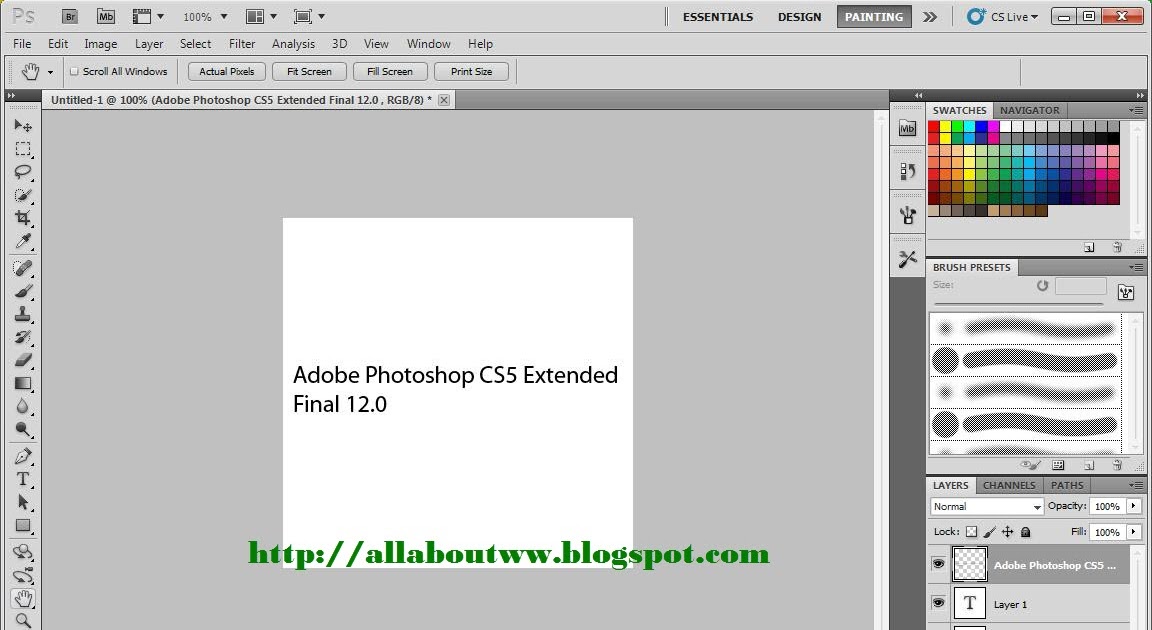Enable Scroll All Windows checkbox

pyautogui.click(x=74, y=71)
